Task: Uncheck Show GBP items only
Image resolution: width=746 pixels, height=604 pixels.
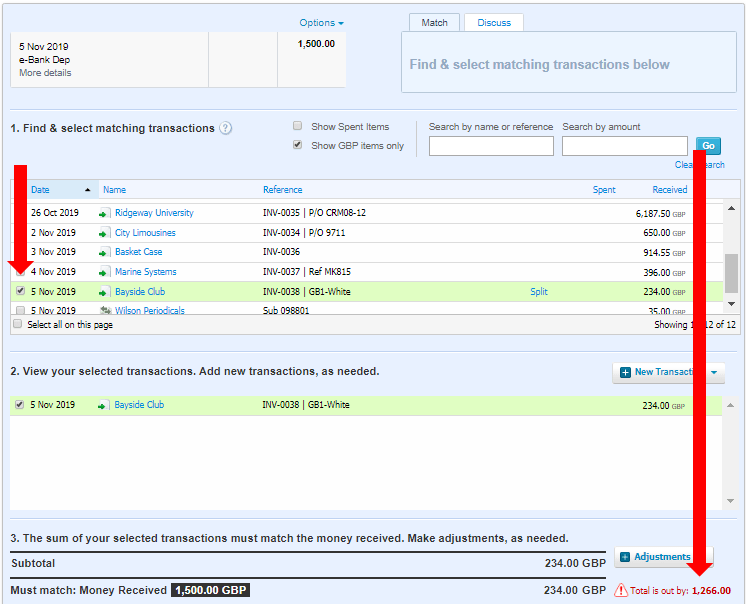Action: click(x=297, y=145)
